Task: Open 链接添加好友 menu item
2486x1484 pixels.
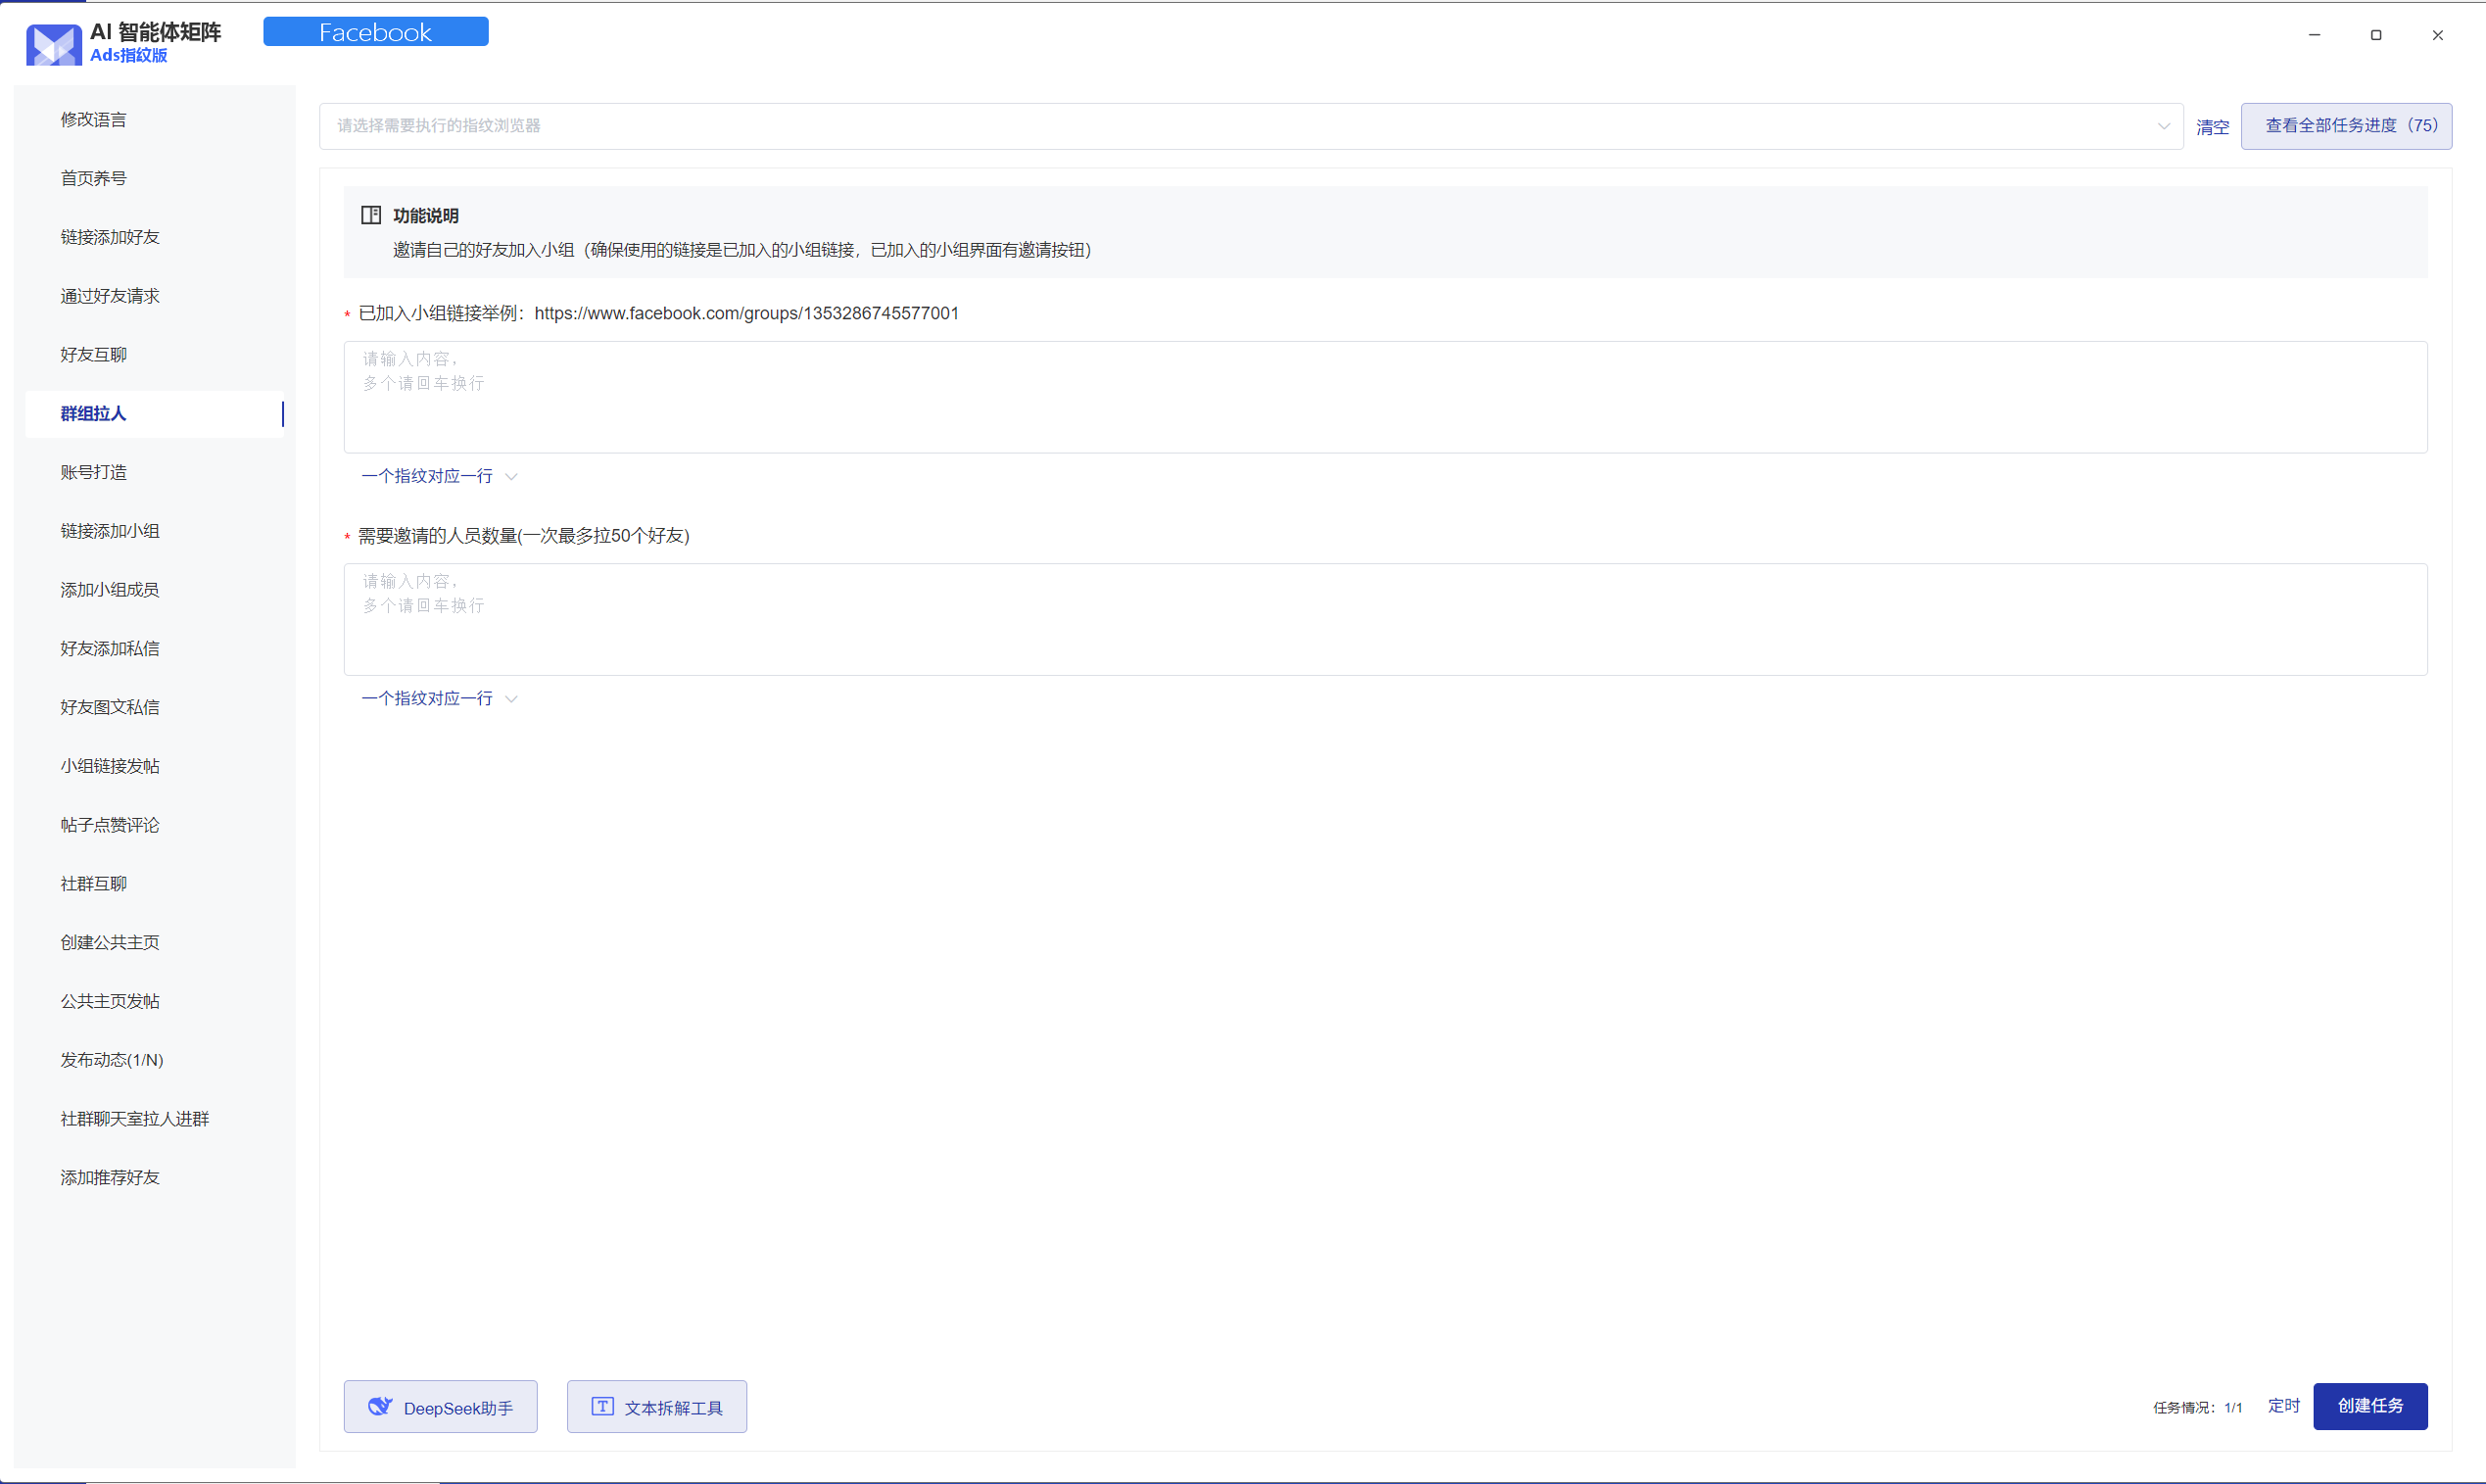Action: (110, 237)
